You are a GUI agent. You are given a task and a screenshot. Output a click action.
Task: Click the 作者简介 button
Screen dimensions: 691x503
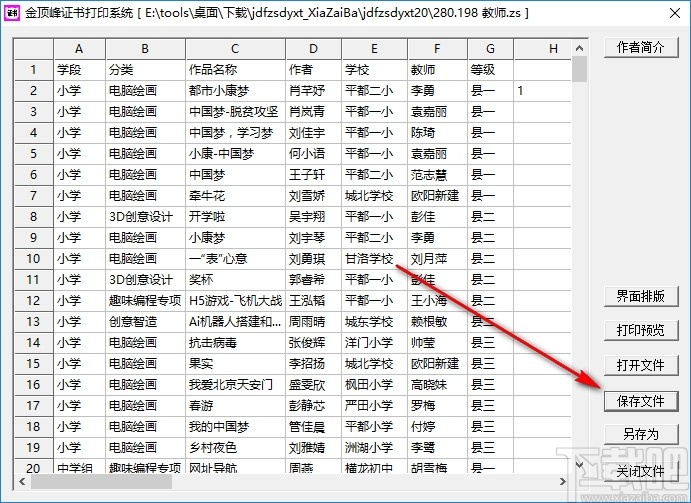(641, 47)
